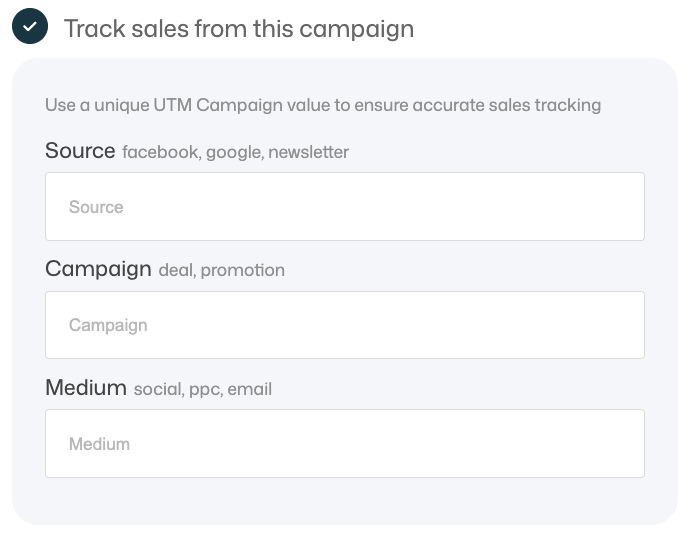Click the Campaign field heading
The image size is (690, 534).
click(x=98, y=269)
